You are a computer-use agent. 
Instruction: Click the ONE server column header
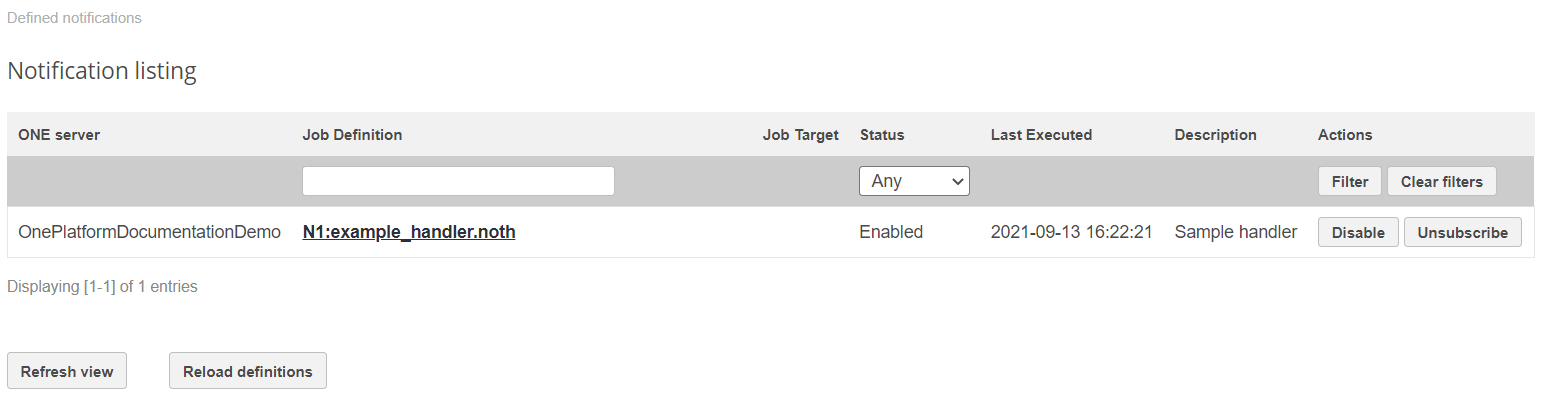click(59, 135)
